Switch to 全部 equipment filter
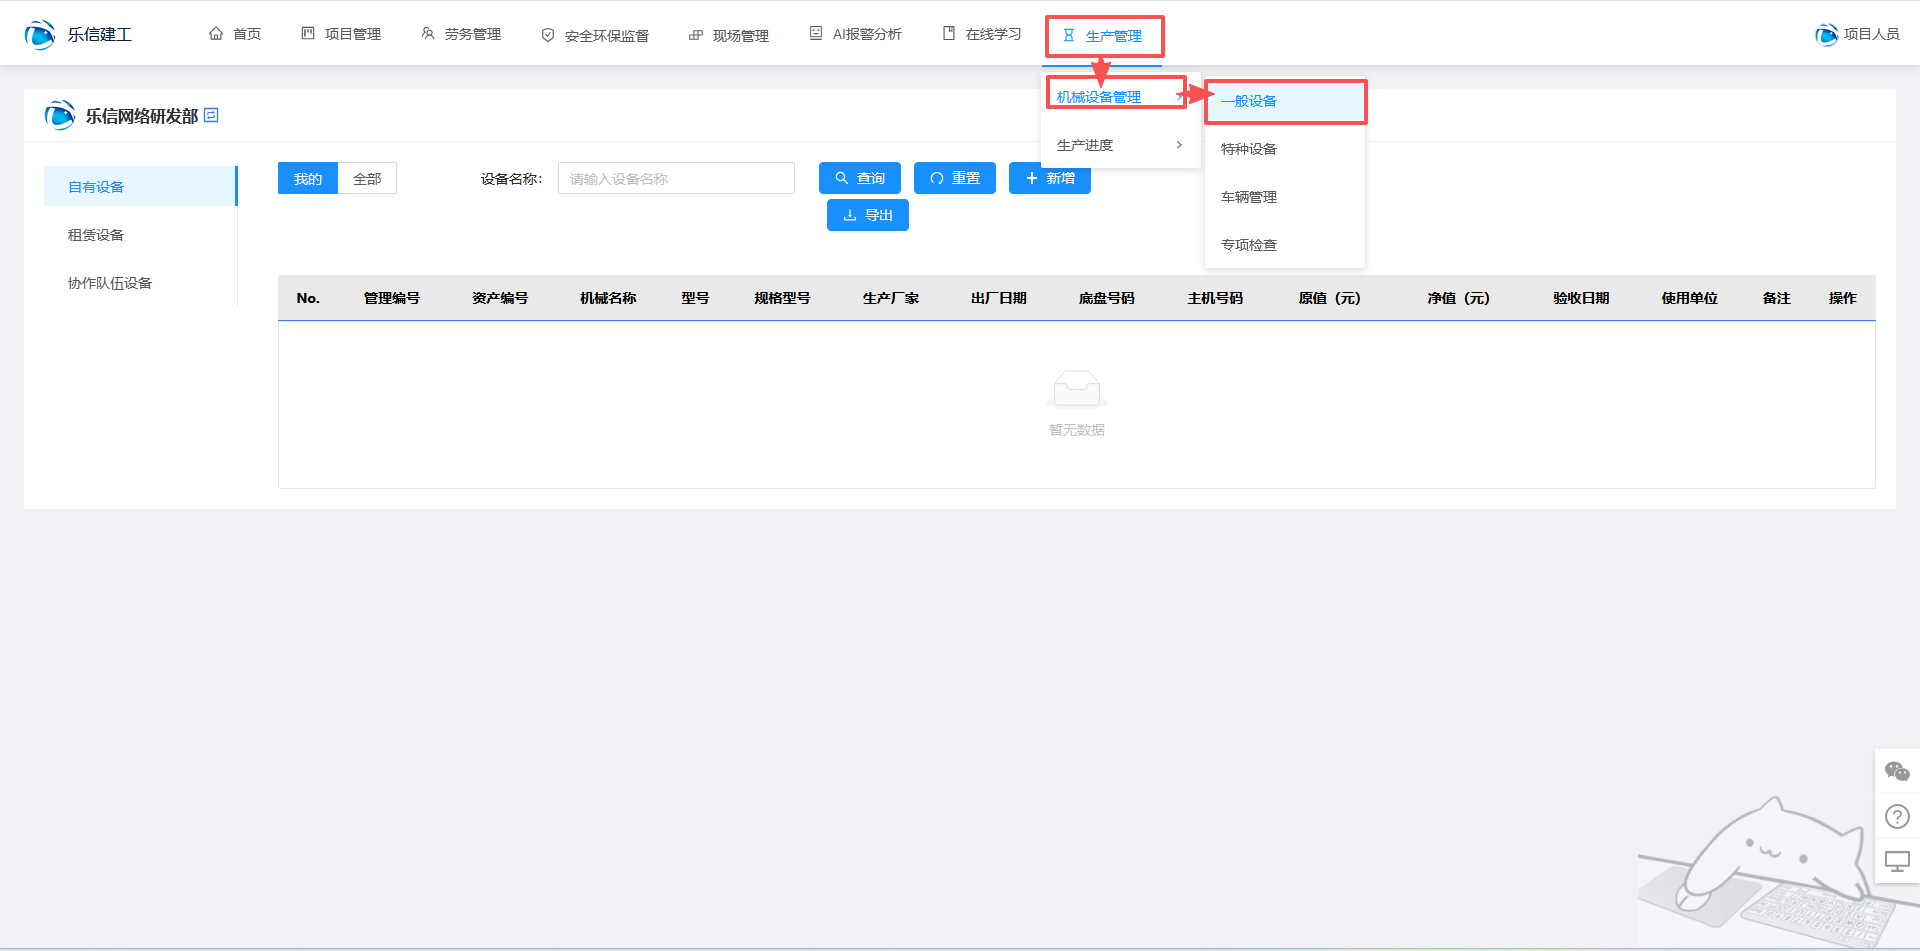The width and height of the screenshot is (1920, 951). pos(367,179)
